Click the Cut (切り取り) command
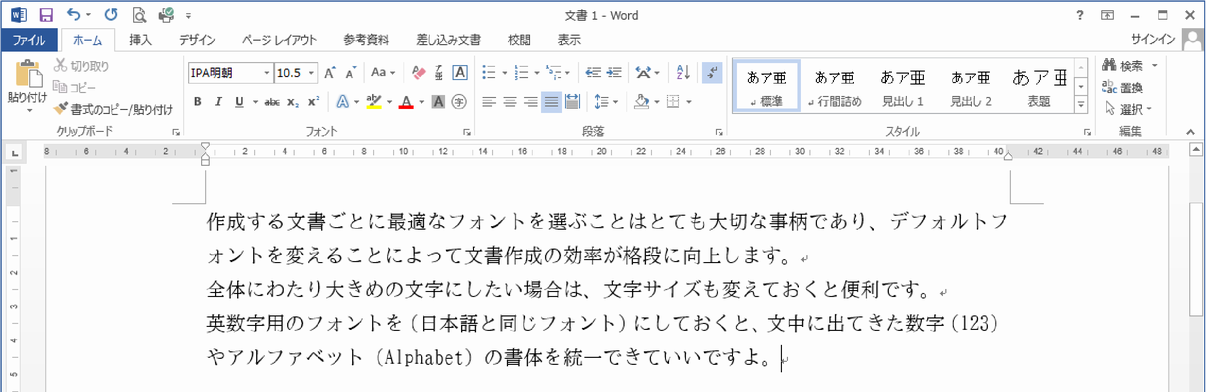The image size is (1206, 392). (81, 66)
